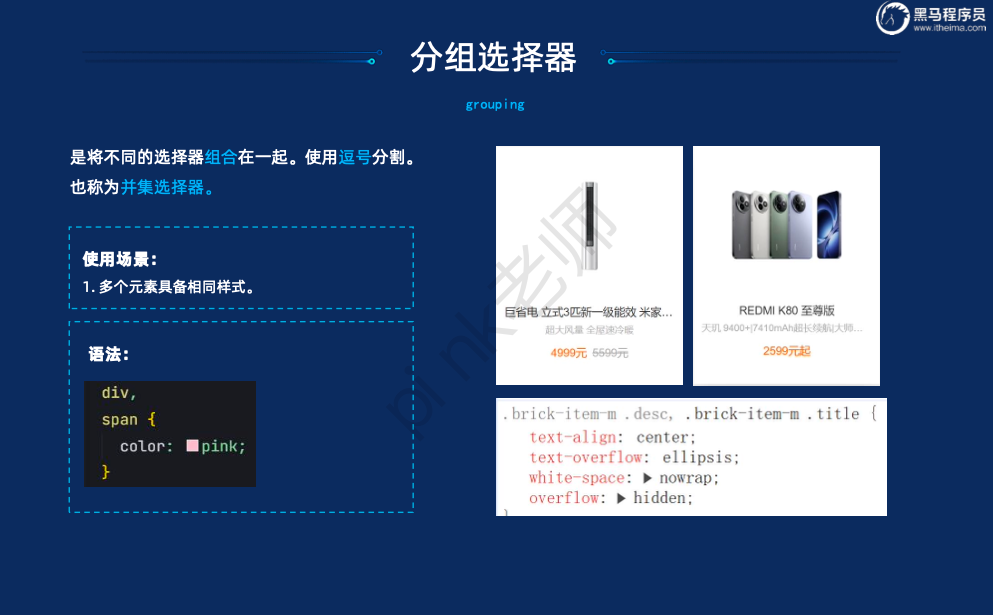Click the 分组选择器 slide title
Screen dimensions: 993x615
[x=493, y=58]
